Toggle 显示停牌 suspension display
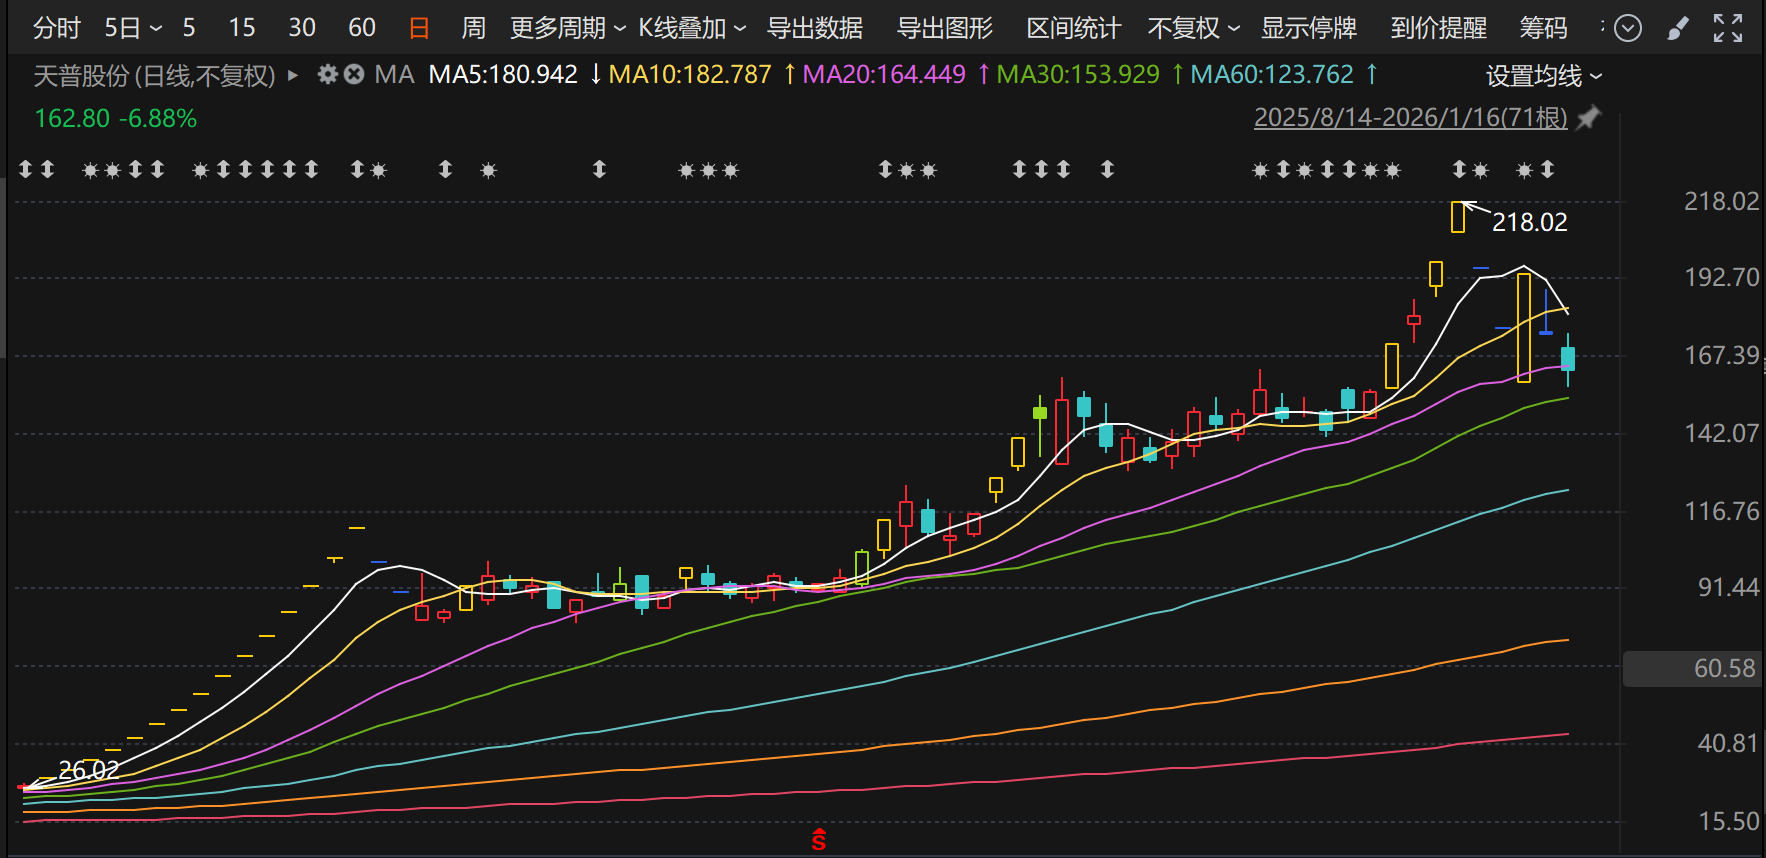 pos(1308,28)
